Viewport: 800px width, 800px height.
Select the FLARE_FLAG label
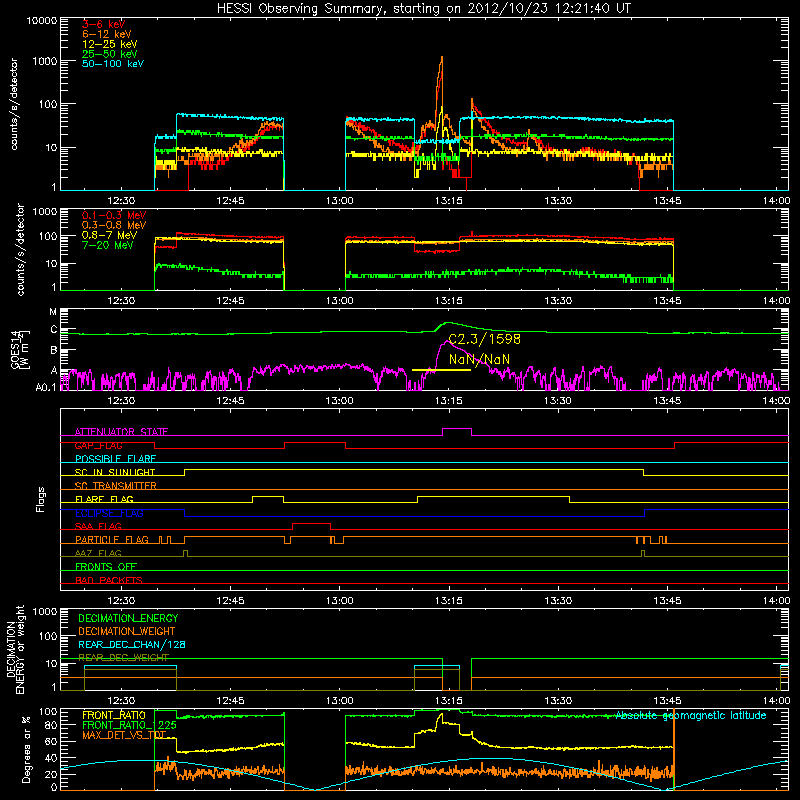click(x=104, y=499)
